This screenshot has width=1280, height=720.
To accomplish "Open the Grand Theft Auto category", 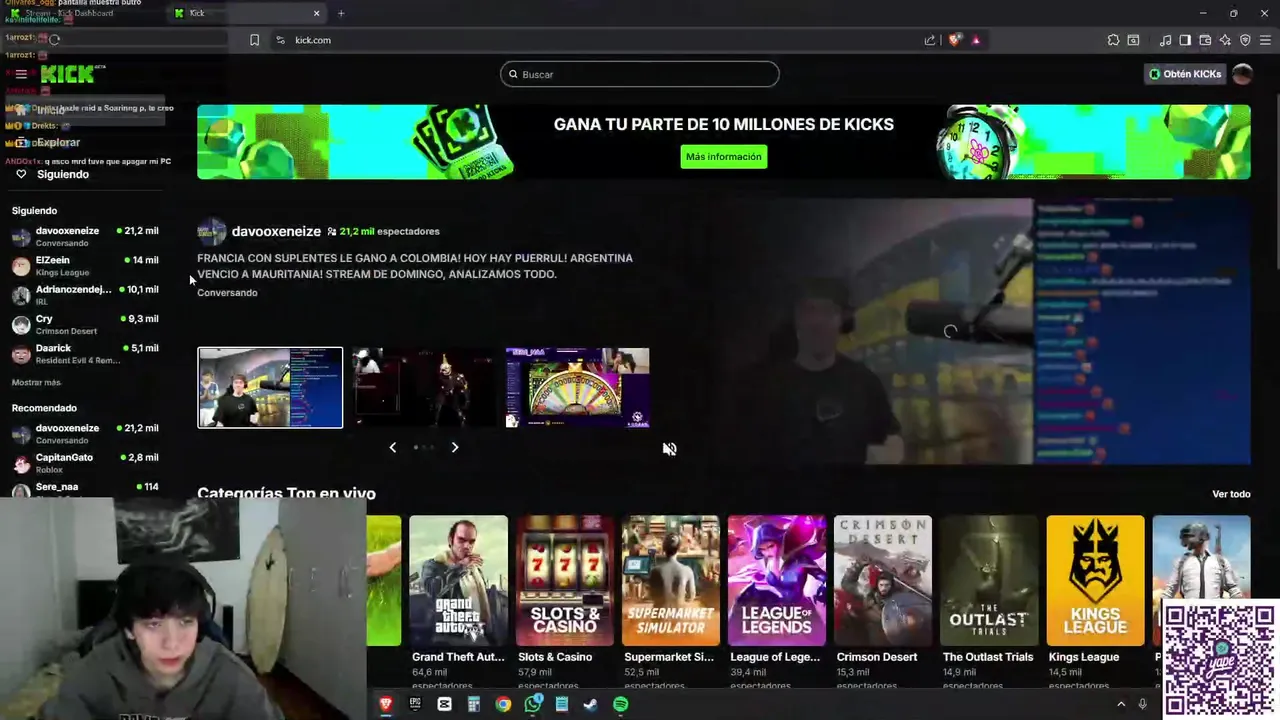I will (x=458, y=600).
